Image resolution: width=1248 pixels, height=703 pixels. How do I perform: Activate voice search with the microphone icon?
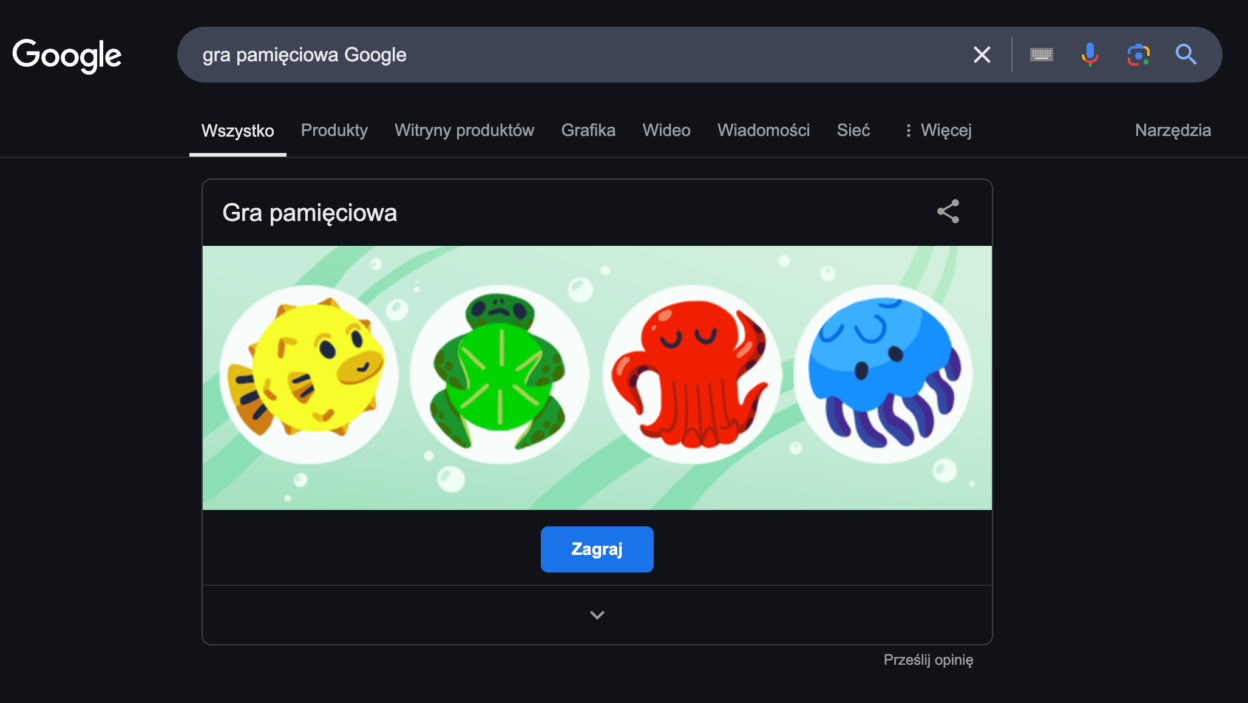[1089, 54]
